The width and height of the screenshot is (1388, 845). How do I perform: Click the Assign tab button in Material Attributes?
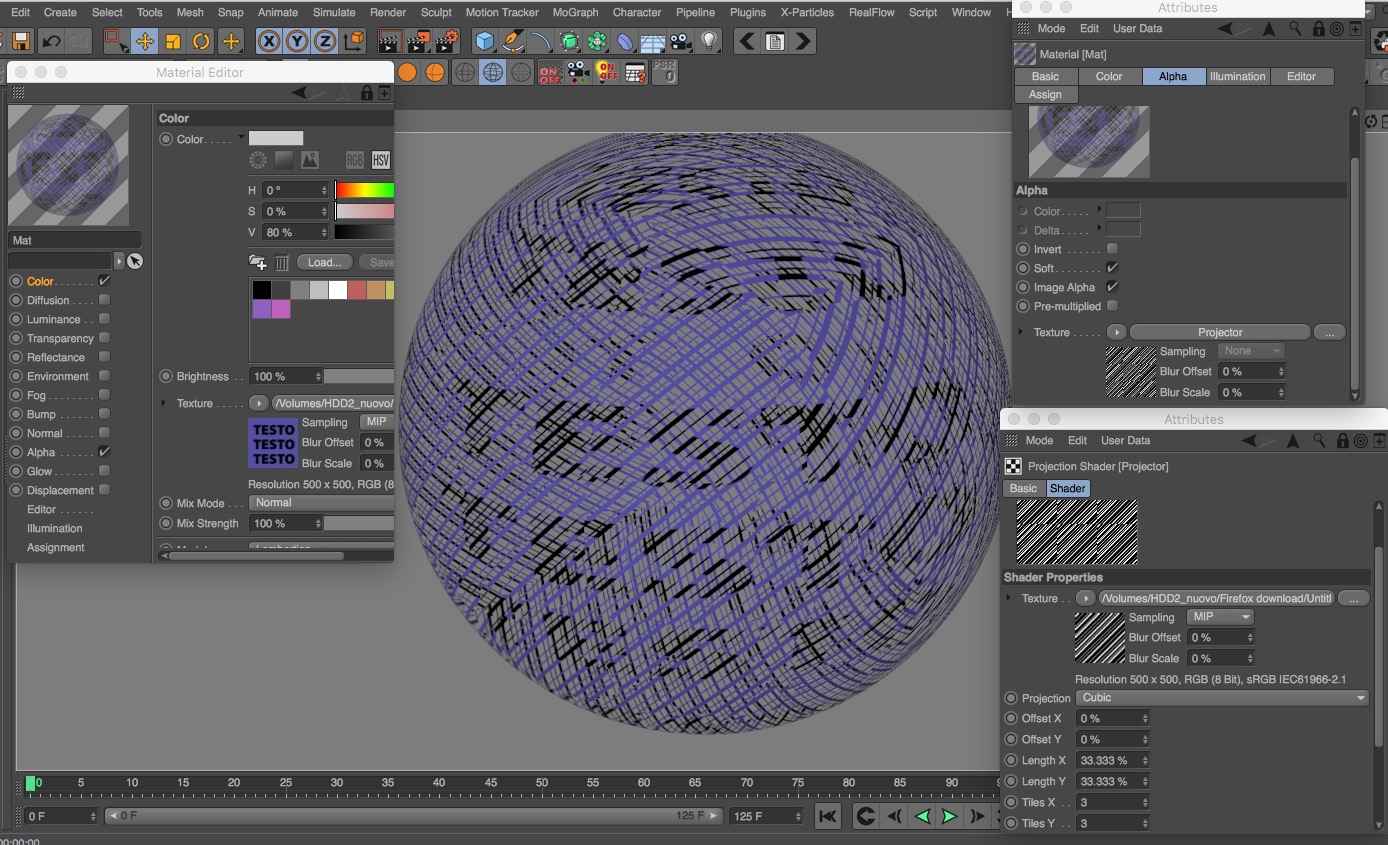click(1045, 94)
